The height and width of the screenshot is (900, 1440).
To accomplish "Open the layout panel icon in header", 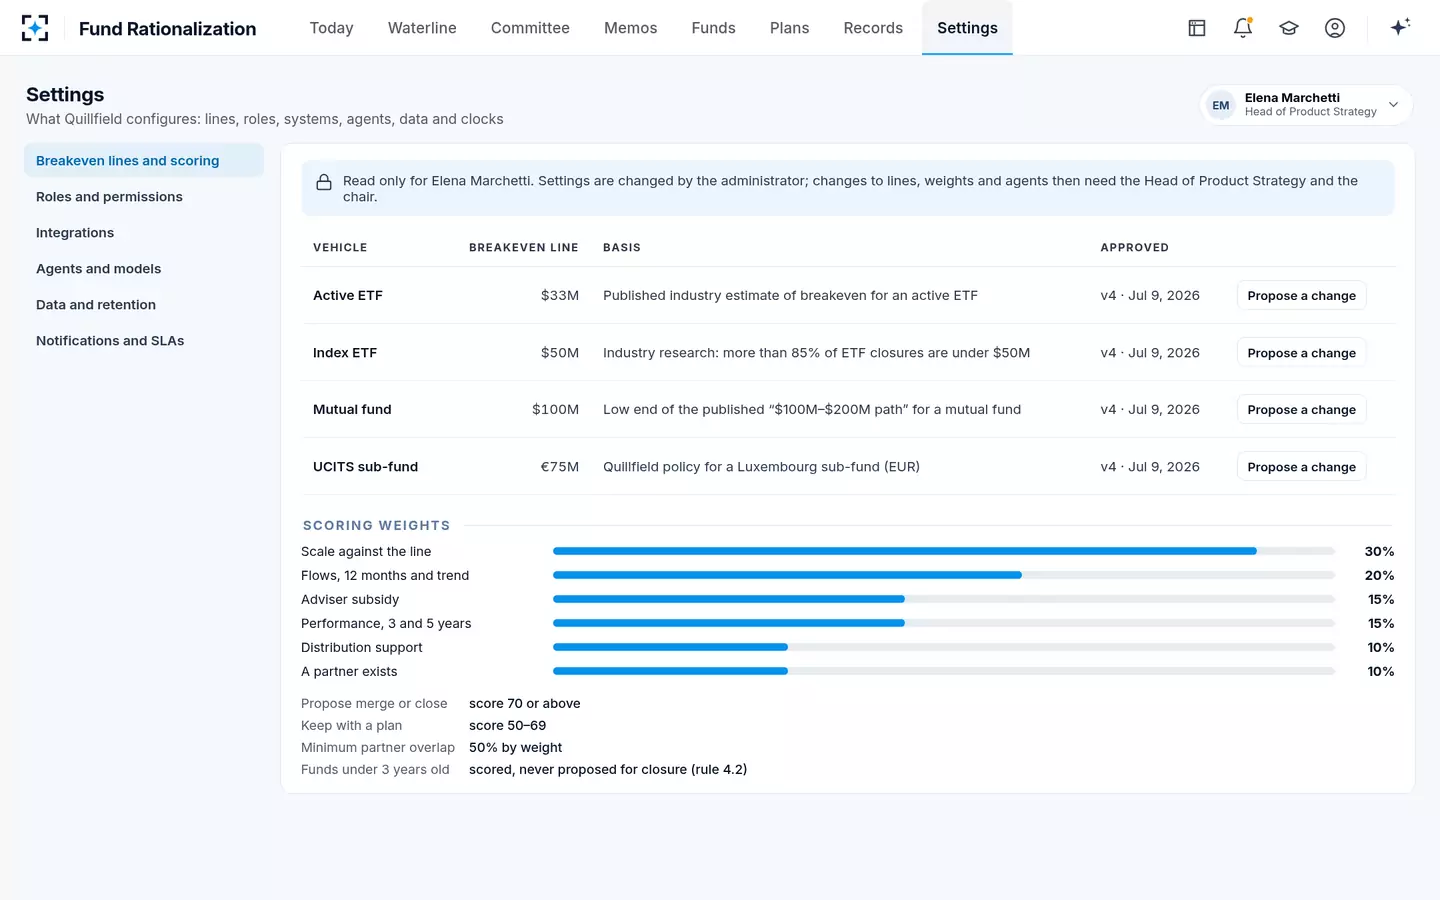I will tap(1197, 28).
